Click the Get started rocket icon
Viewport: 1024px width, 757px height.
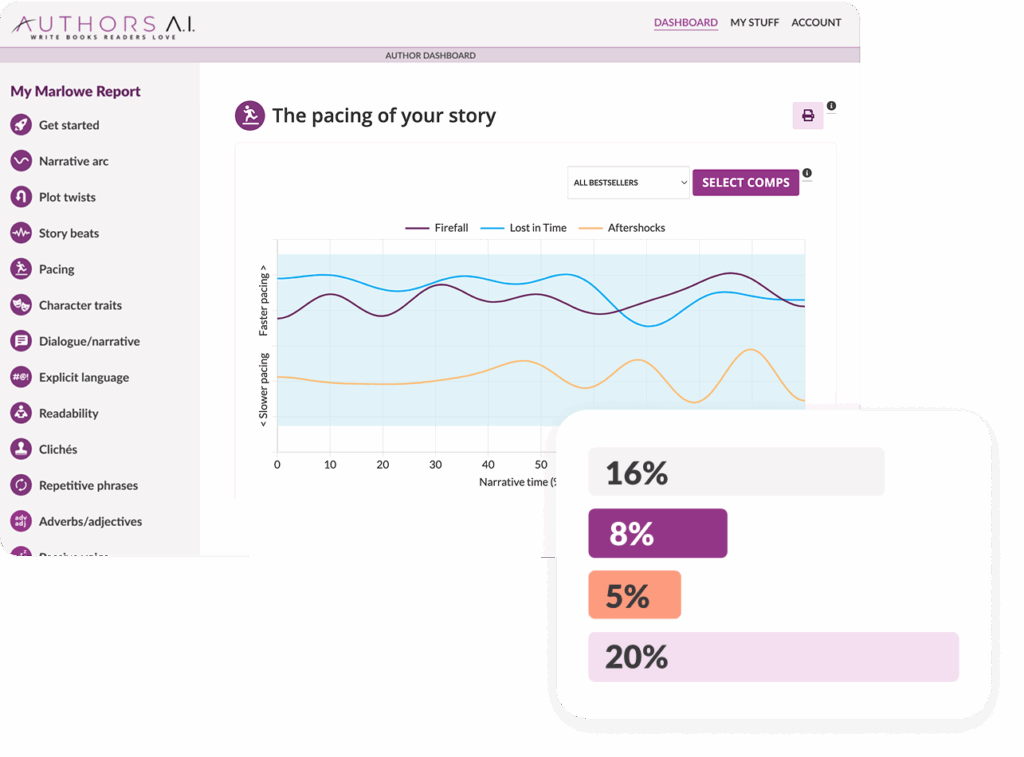[x=21, y=125]
